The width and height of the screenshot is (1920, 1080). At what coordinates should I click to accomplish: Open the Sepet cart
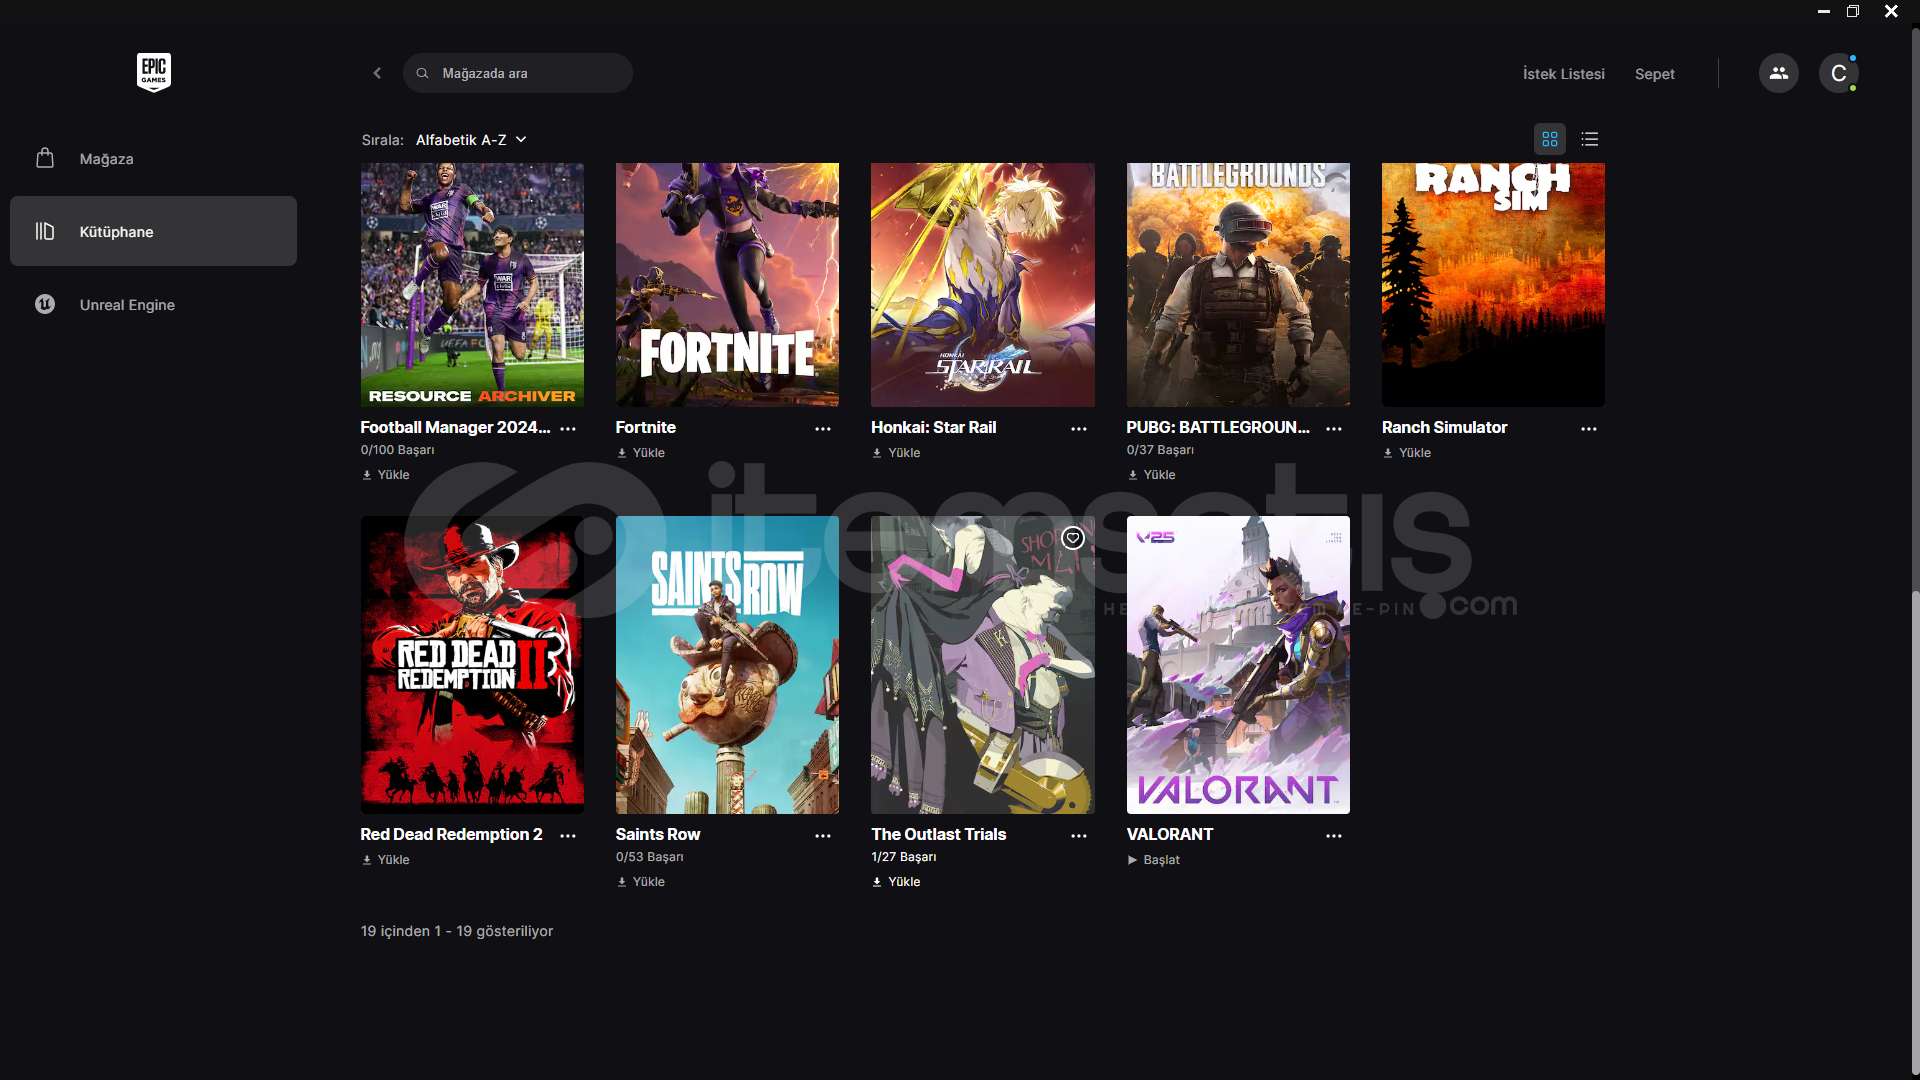[x=1655, y=74]
